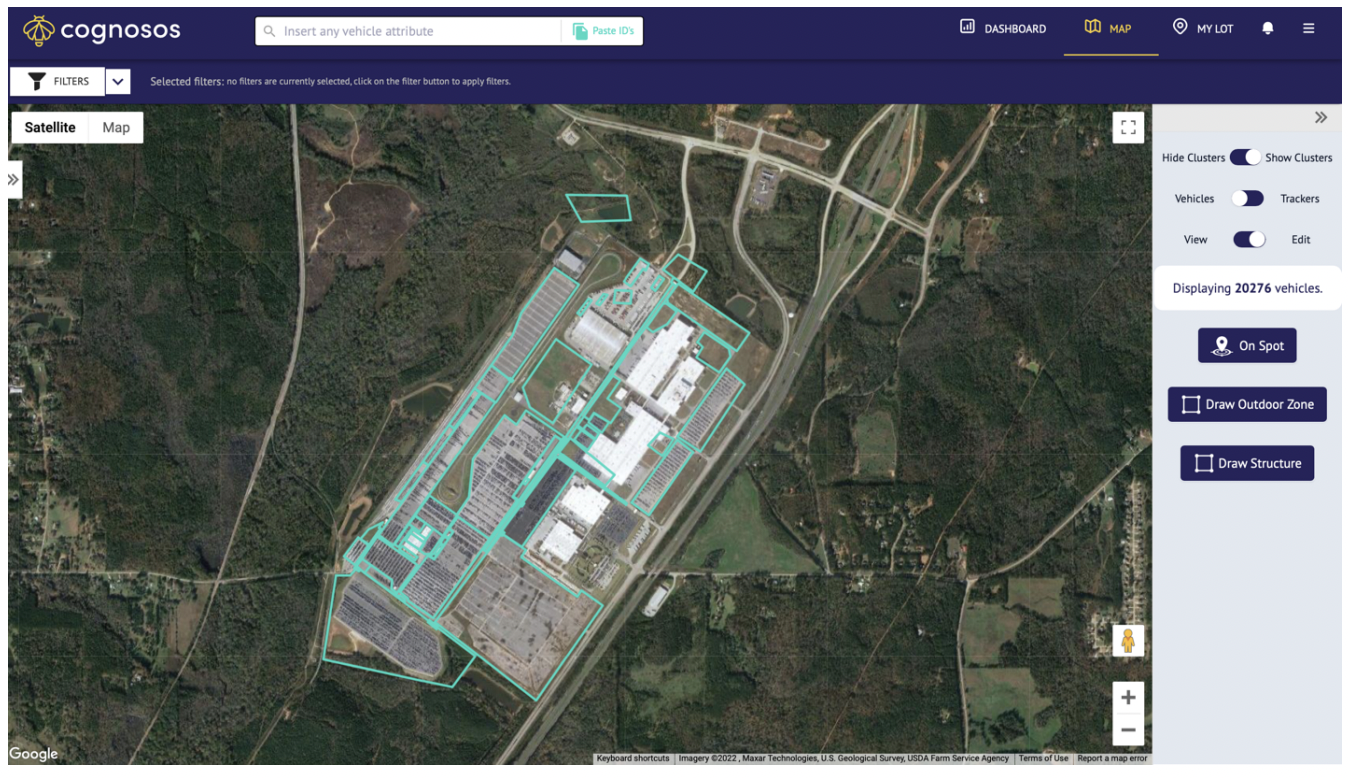1348x778 pixels.
Task: Open the hamburger menu
Action: [x=1308, y=29]
